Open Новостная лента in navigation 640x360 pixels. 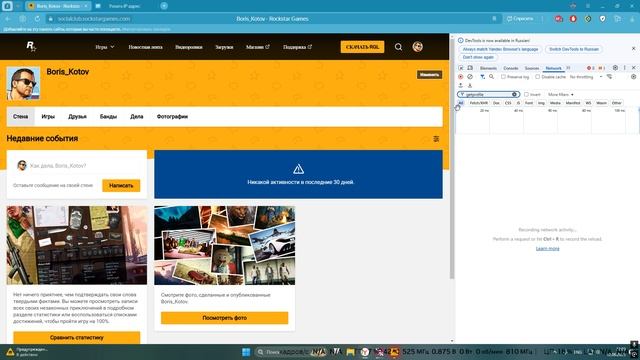click(x=145, y=47)
